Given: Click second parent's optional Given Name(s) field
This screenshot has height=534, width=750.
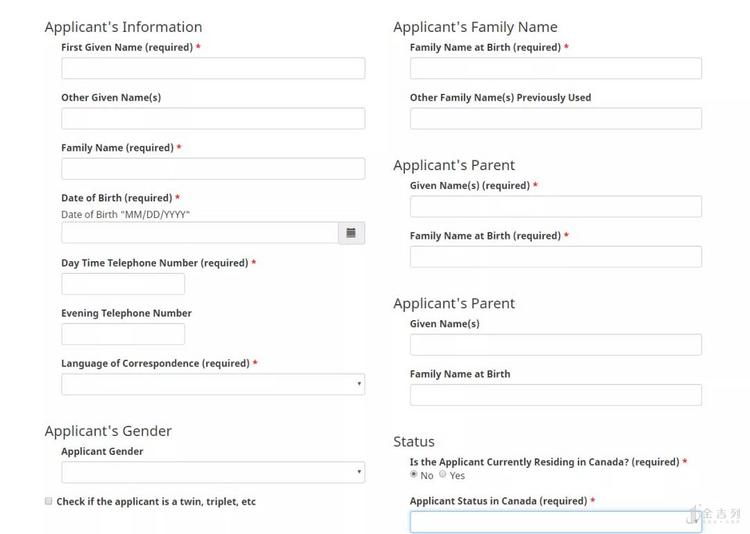Looking at the screenshot, I should [x=555, y=344].
